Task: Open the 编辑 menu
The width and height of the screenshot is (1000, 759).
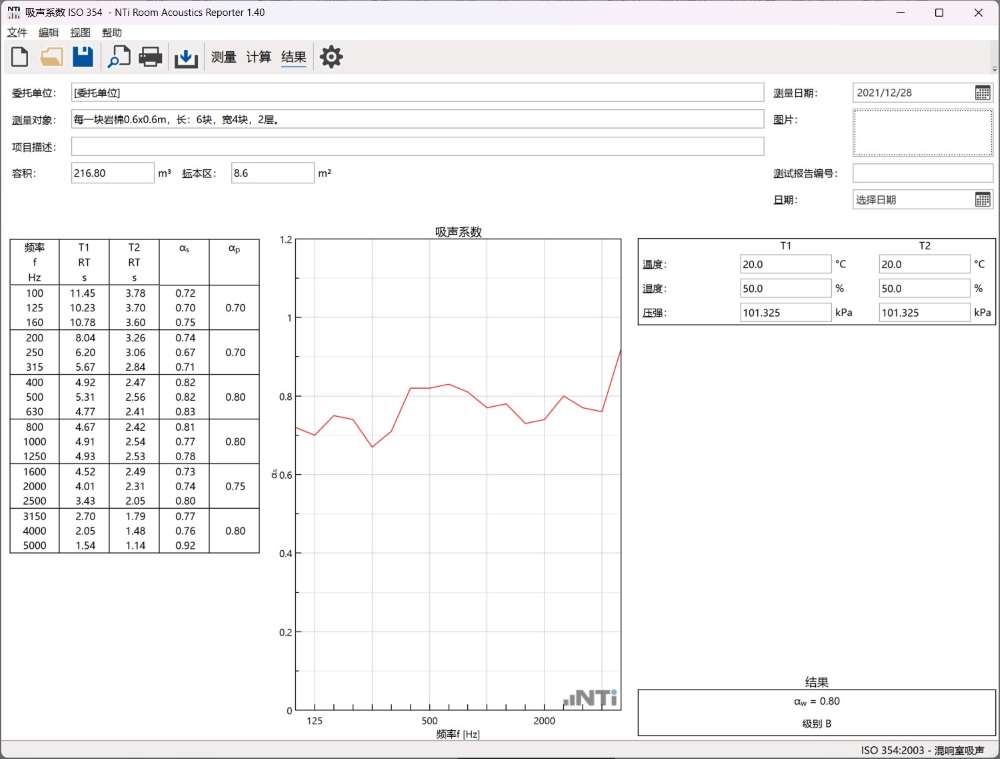Action: pyautogui.click(x=49, y=33)
